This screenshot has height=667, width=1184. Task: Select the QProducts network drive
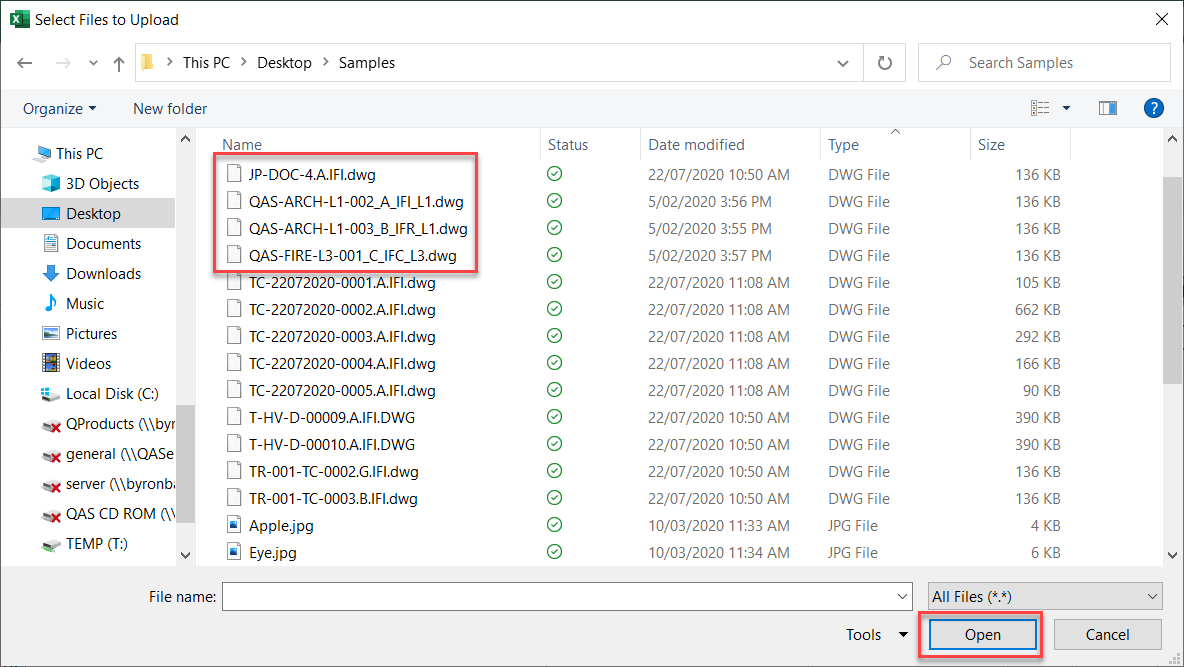[108, 424]
